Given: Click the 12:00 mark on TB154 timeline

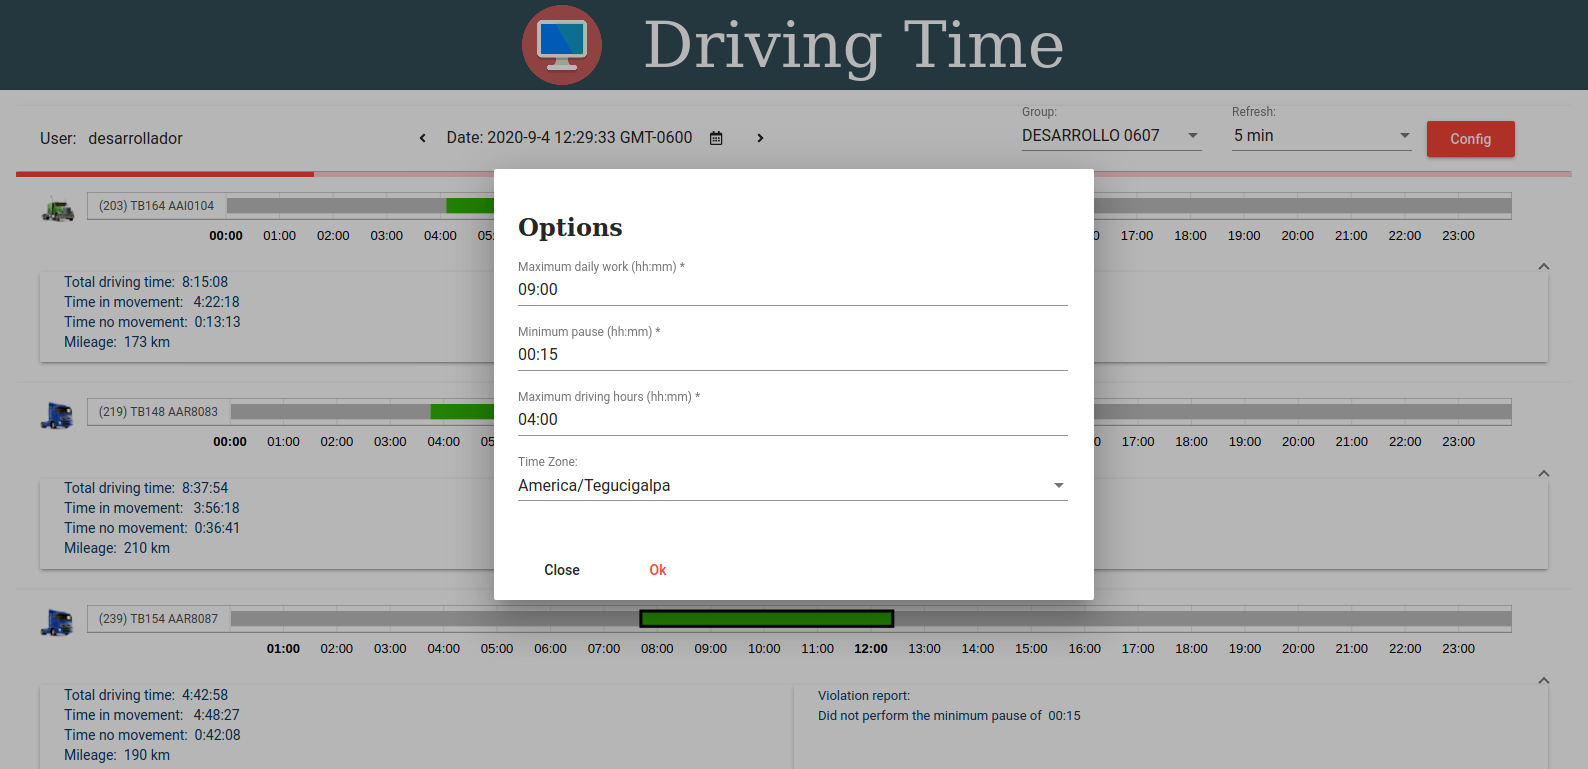Looking at the screenshot, I should [871, 649].
